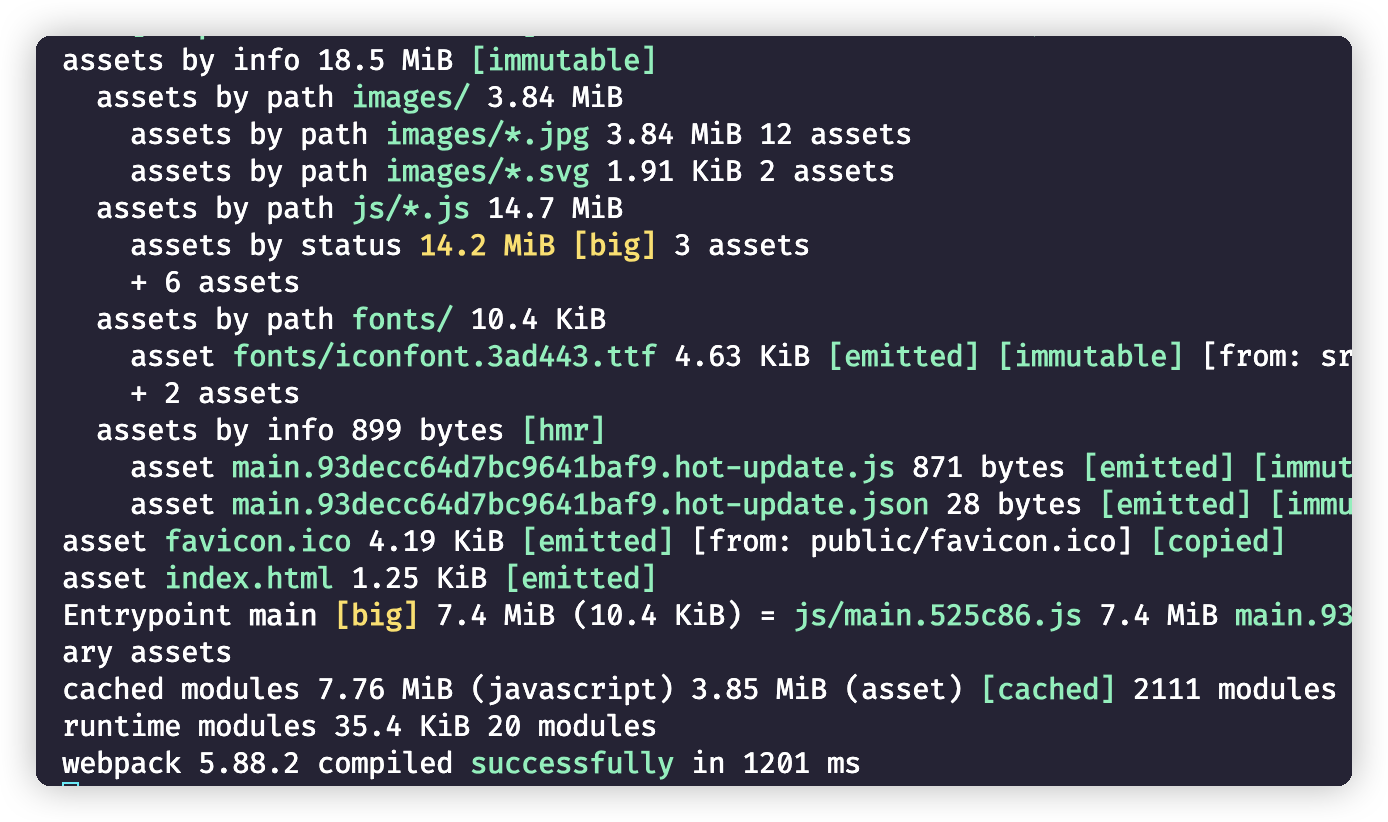
Task: Click the js/*.js path text
Action: 411,208
